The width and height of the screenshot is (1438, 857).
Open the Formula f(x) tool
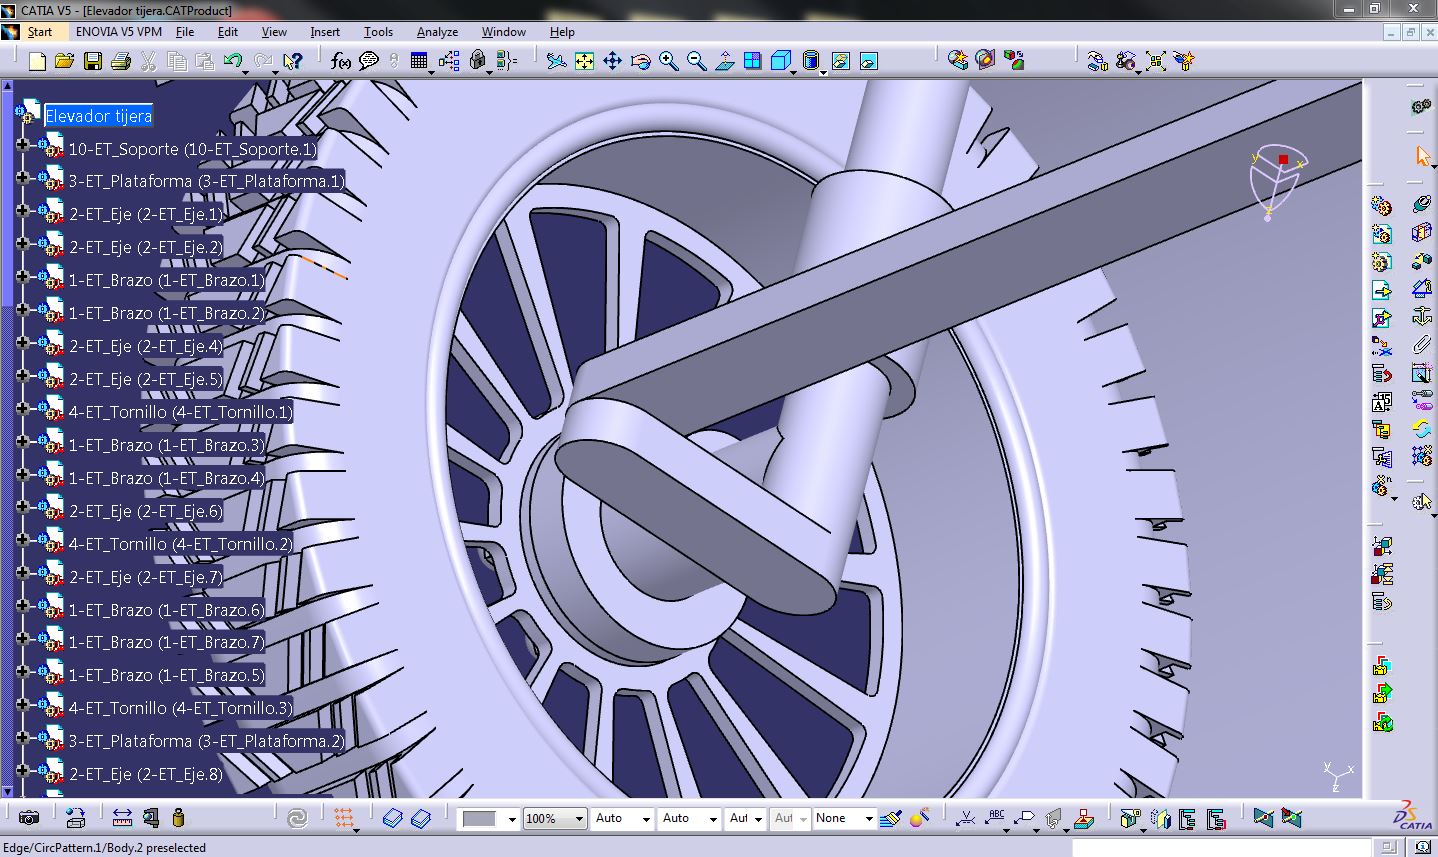(341, 61)
